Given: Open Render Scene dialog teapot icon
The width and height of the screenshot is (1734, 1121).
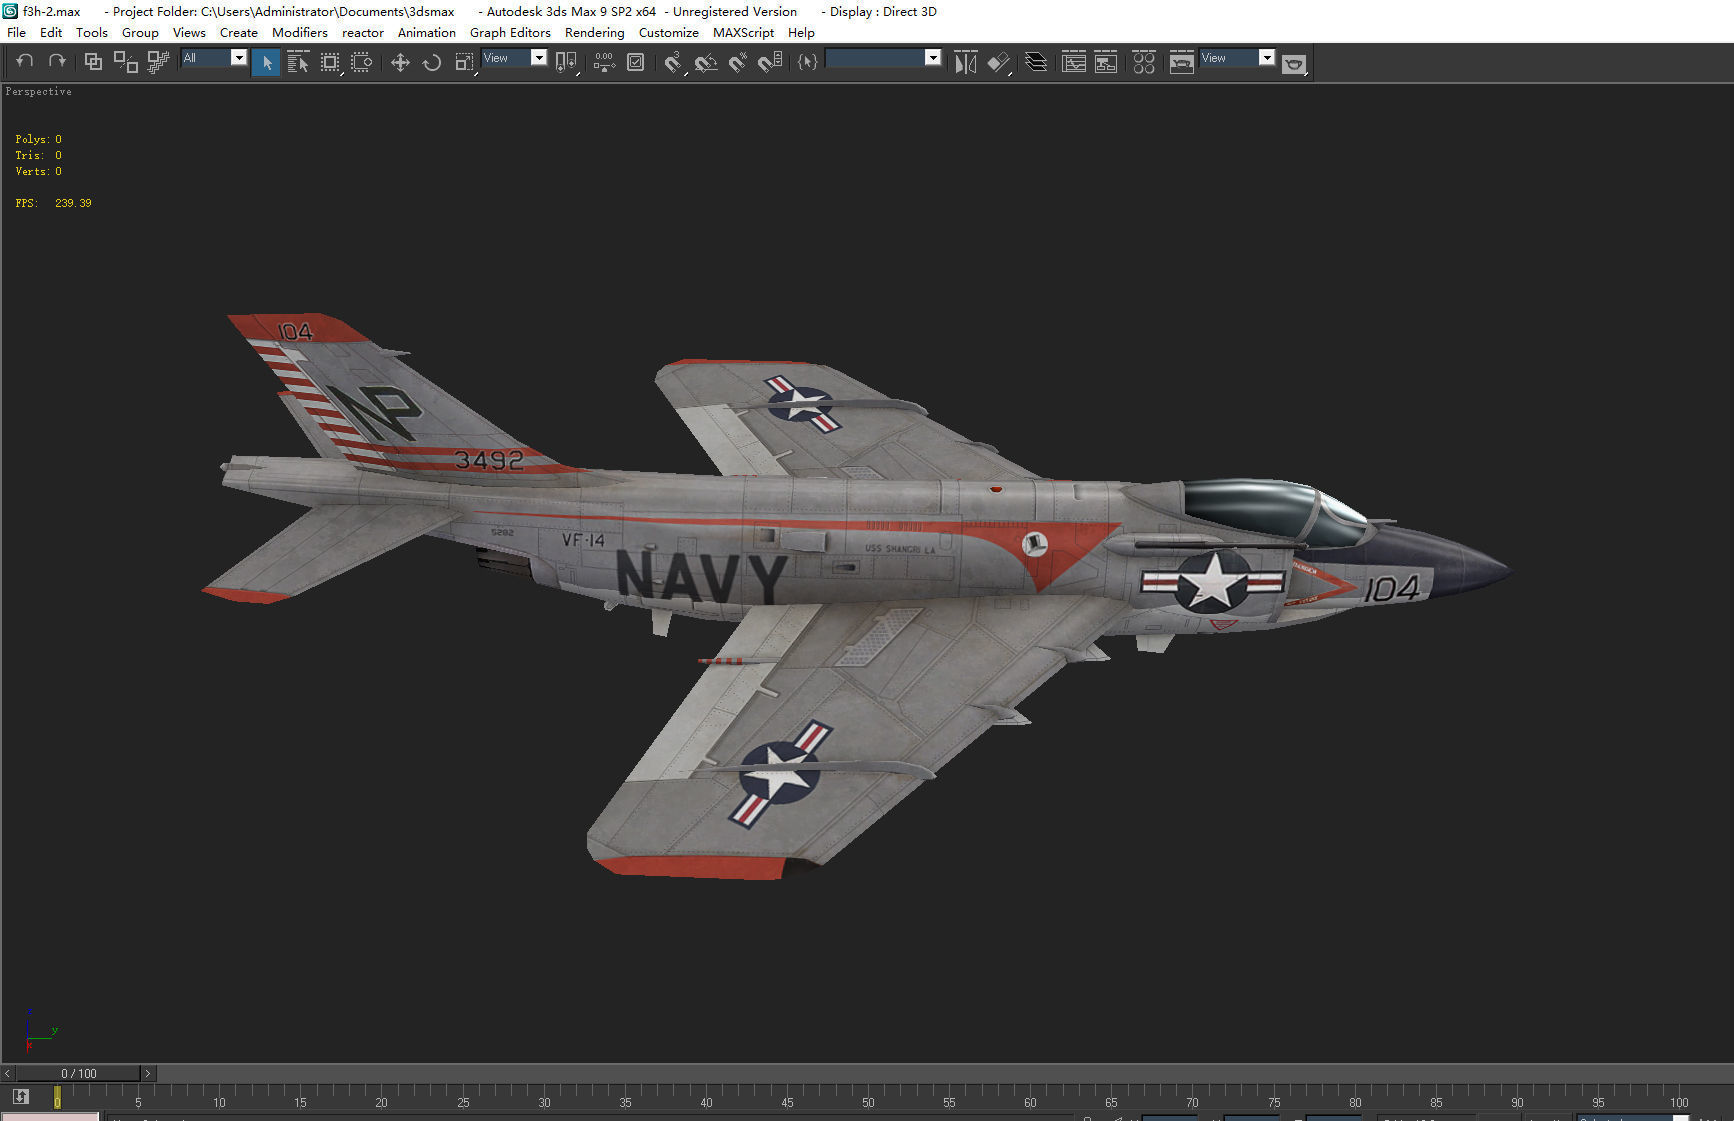Looking at the screenshot, I should (1182, 62).
